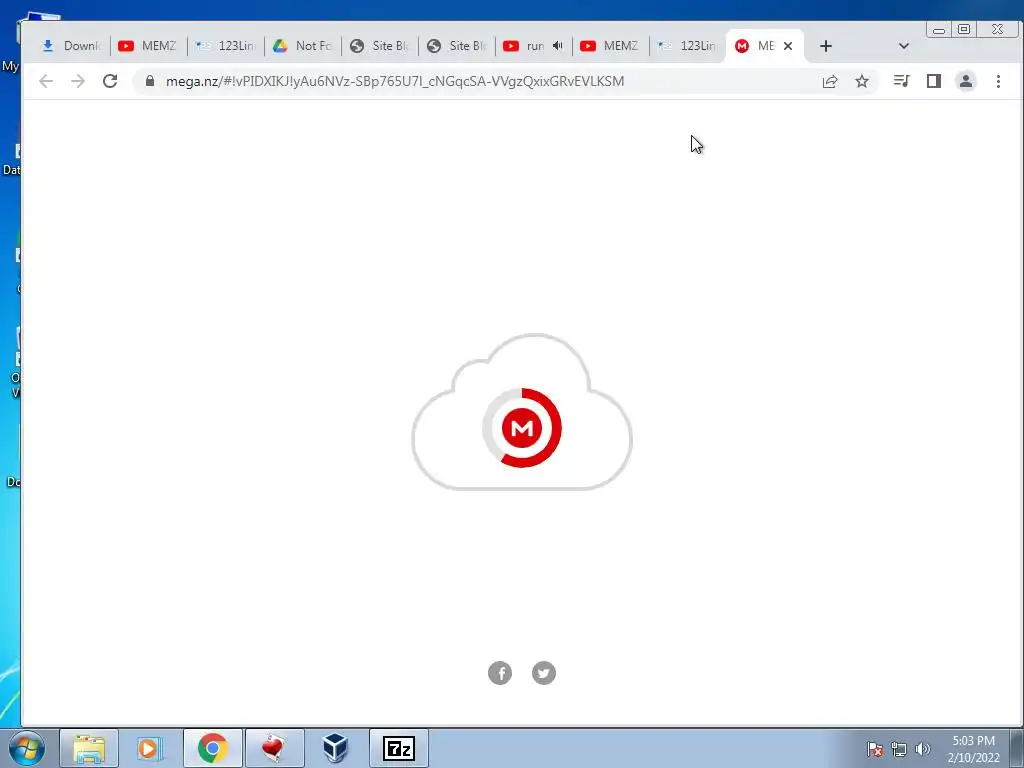The height and width of the screenshot is (768, 1024).
Task: Mute audio icon on the run tab
Action: [x=557, y=46]
